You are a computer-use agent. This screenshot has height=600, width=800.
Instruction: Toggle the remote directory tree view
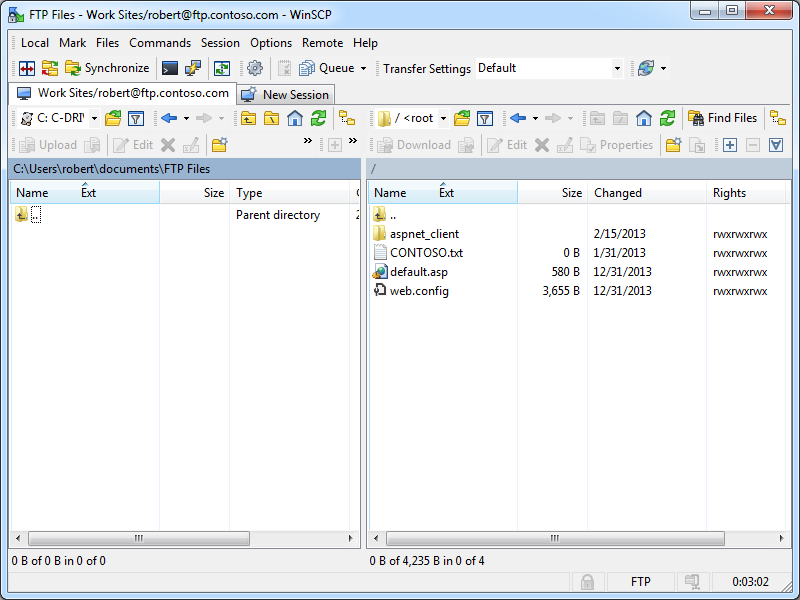[x=777, y=118]
